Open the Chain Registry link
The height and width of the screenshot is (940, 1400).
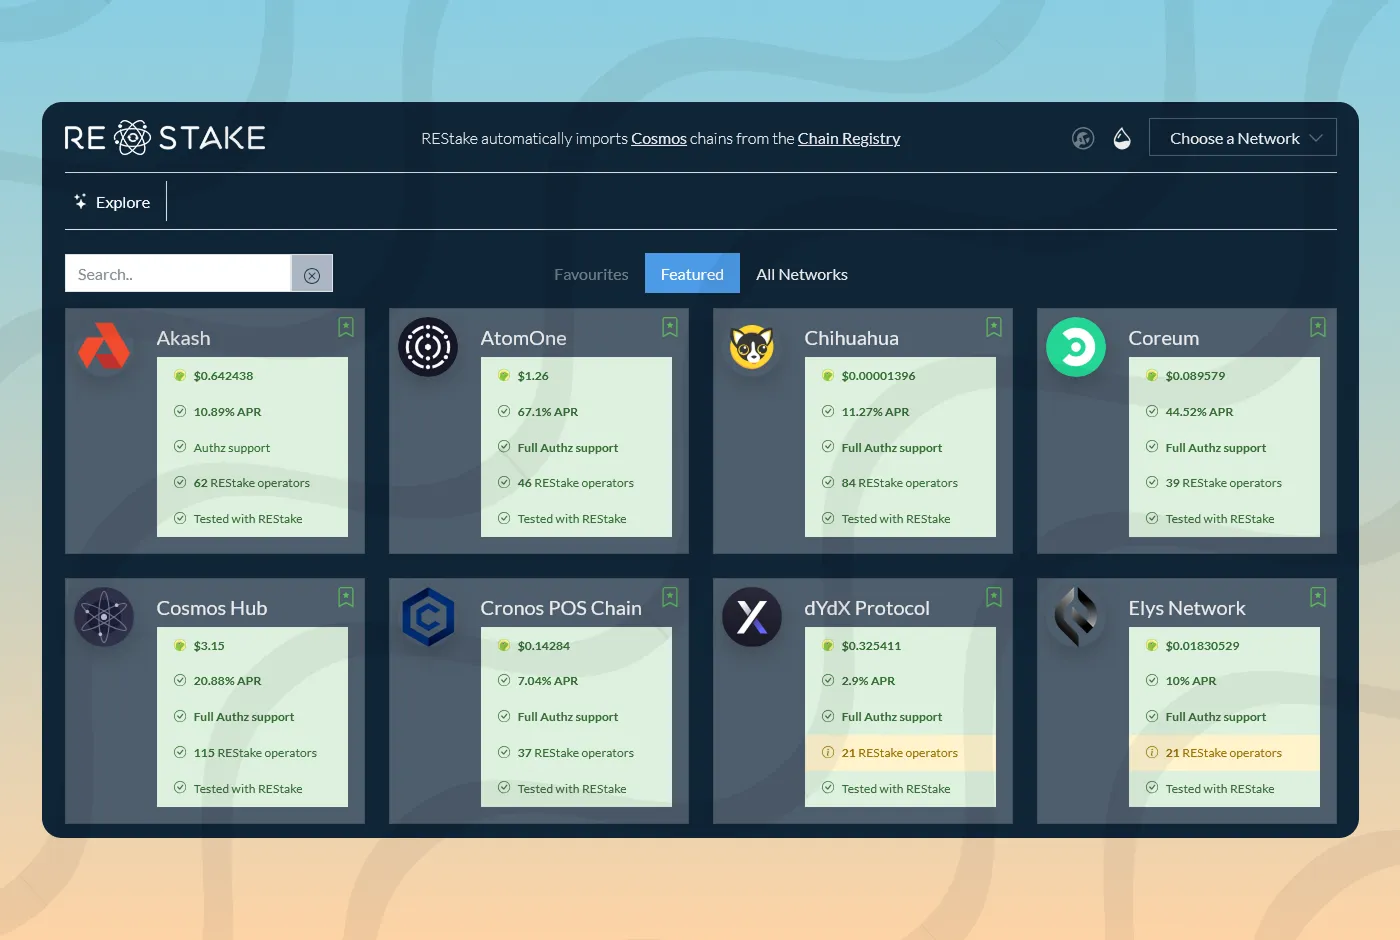[848, 139]
